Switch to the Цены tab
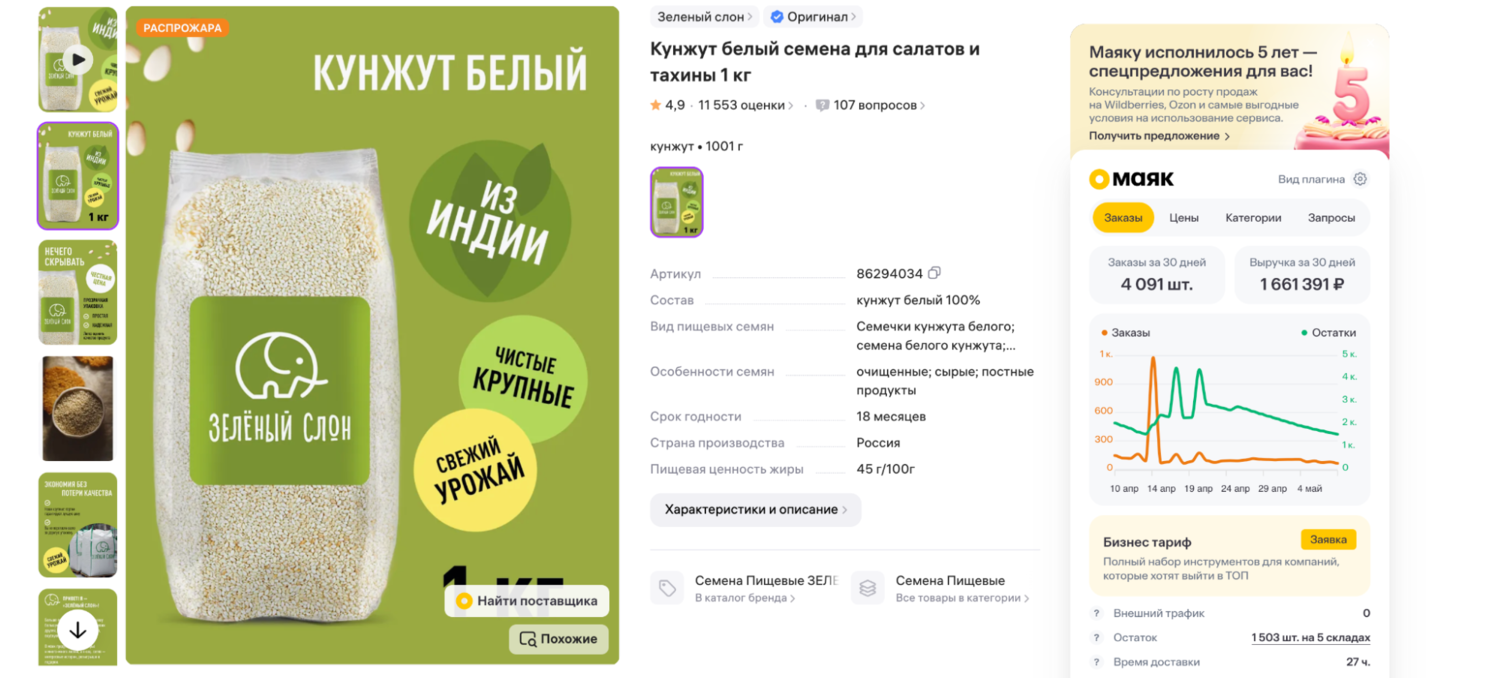The width and height of the screenshot is (1500, 678). point(1184,217)
